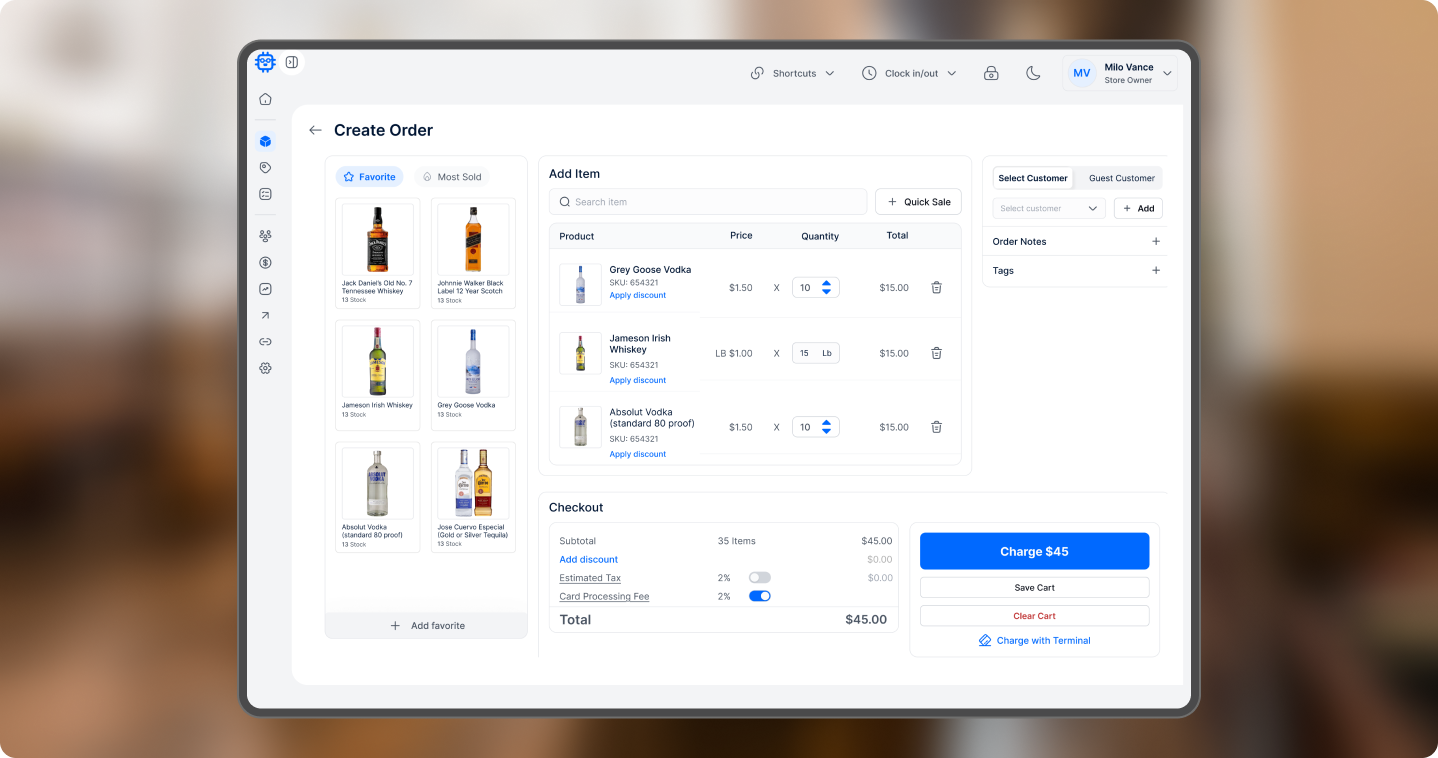Open the Shortcuts dropdown
The width and height of the screenshot is (1438, 758).
(793, 73)
